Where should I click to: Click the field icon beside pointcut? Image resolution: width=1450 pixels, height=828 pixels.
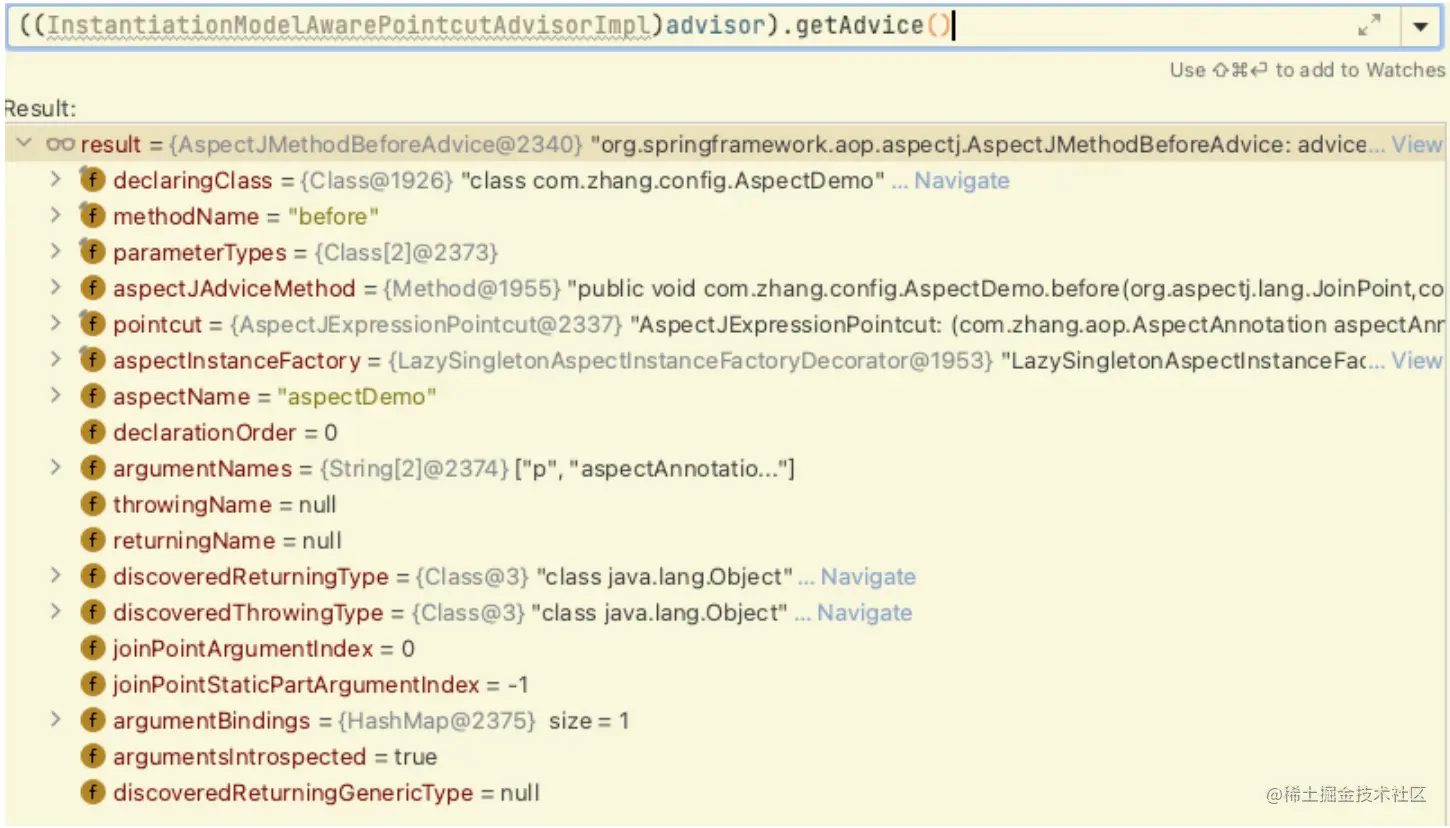[92, 325]
